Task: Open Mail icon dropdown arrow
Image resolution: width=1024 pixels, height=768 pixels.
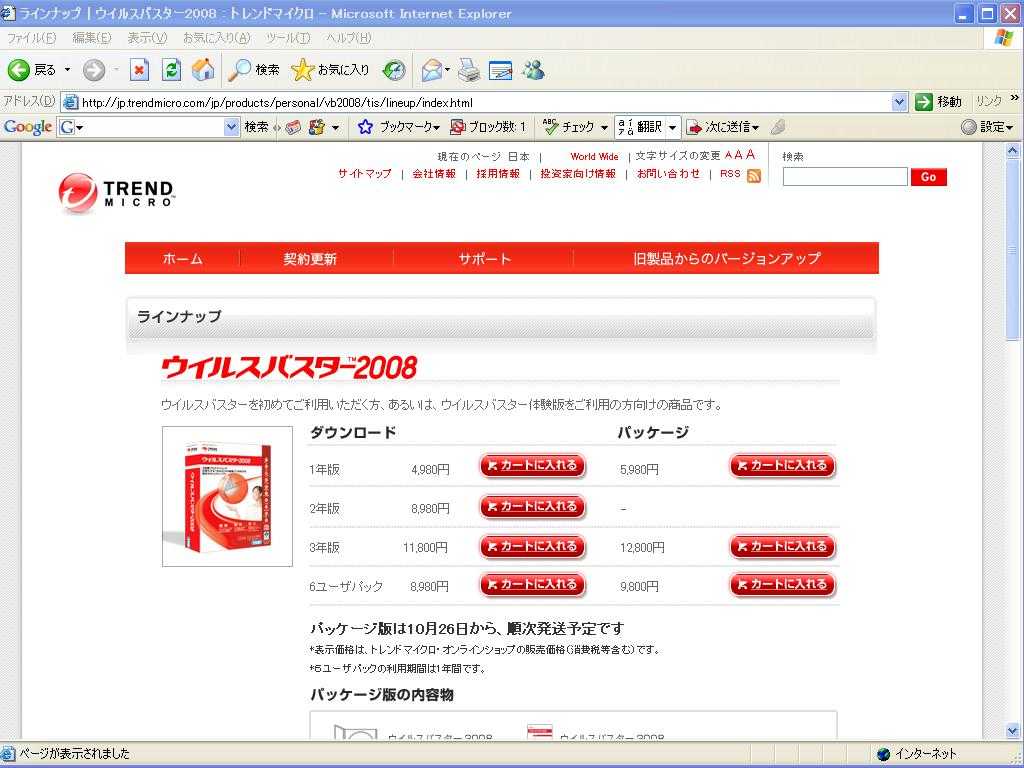Action: point(447,69)
